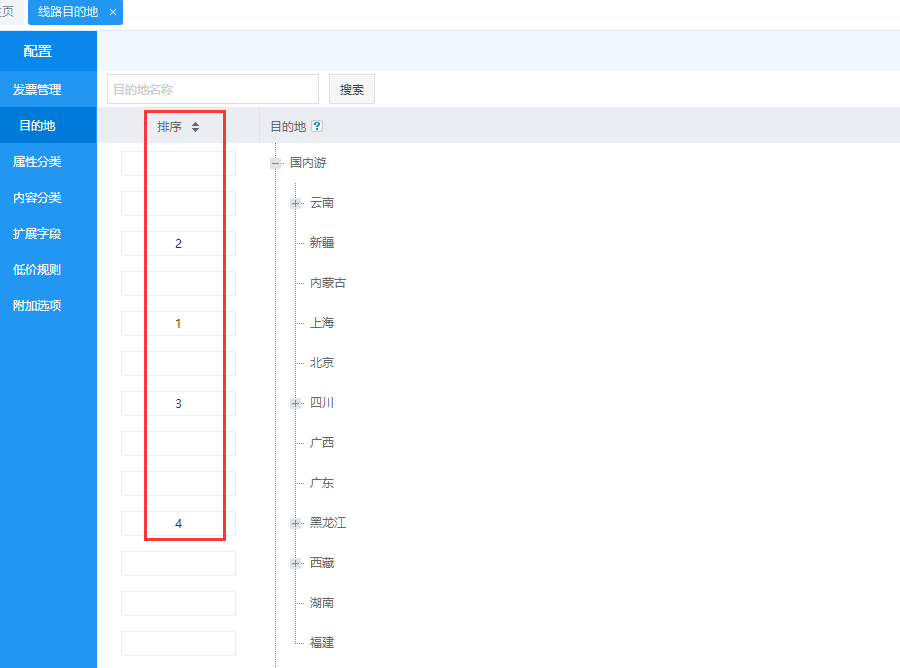
Task: Expand the 云南 tree node
Action: click(x=295, y=203)
